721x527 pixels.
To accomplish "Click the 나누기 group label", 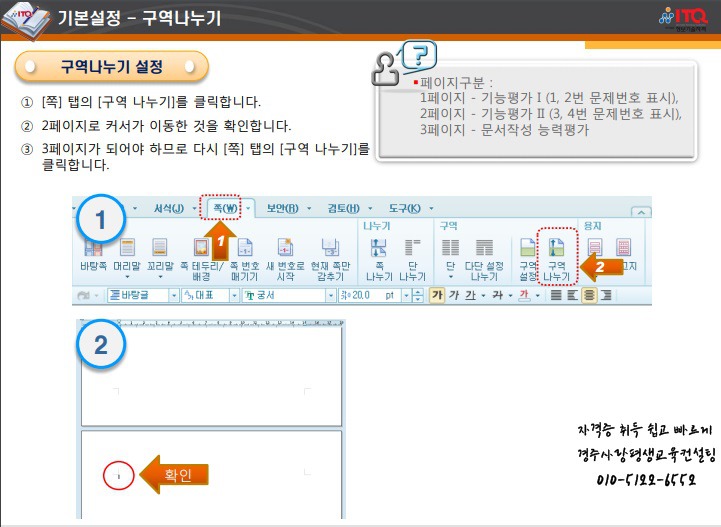I will (x=377, y=226).
